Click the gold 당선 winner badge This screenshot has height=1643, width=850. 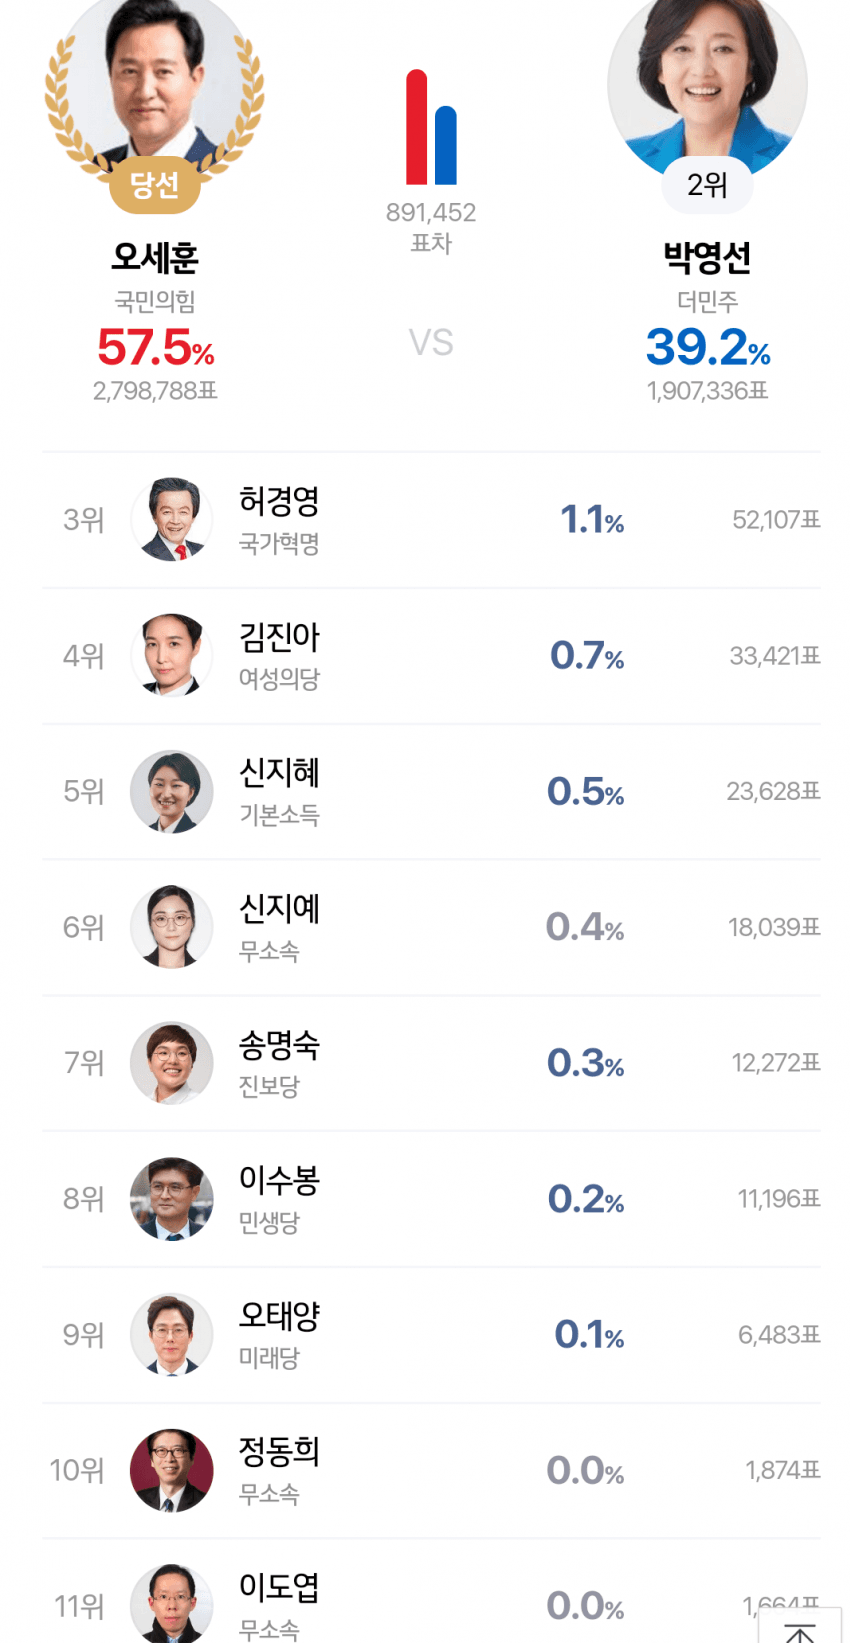155,184
